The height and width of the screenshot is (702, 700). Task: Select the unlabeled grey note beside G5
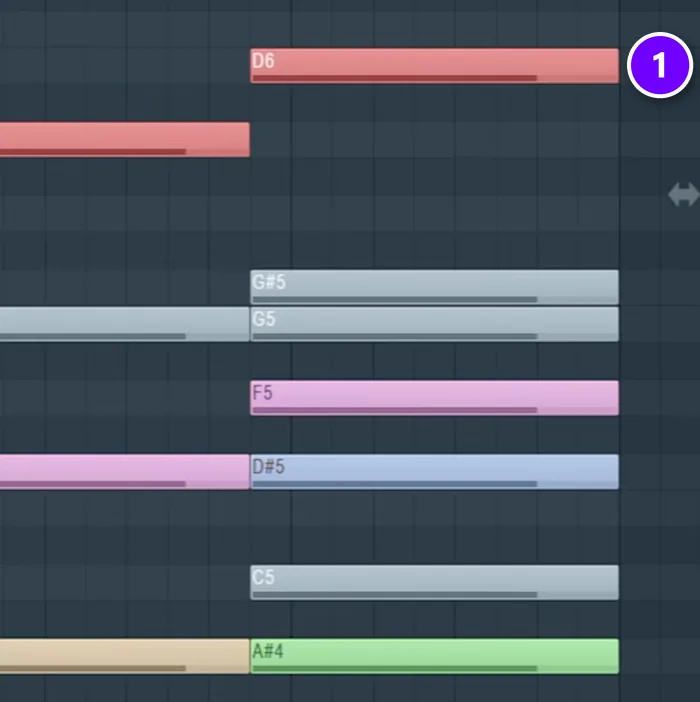pos(125,324)
